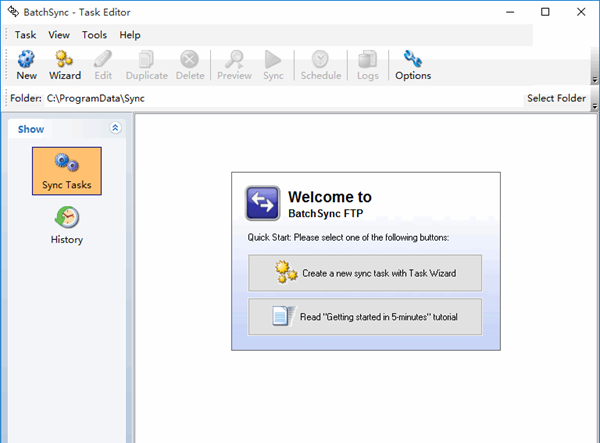
Task: Read Getting started in 5-minutes tutorial
Action: (365, 317)
